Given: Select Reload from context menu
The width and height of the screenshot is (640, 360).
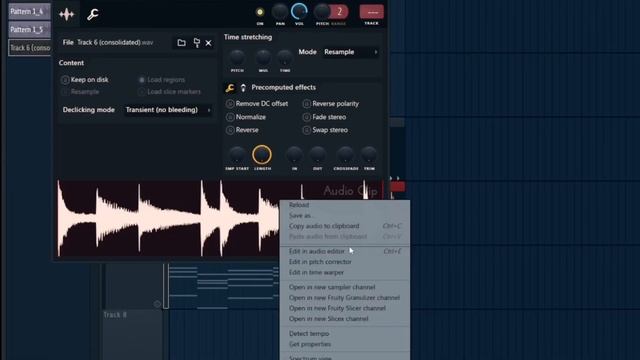Looking at the screenshot, I should coord(345,205).
